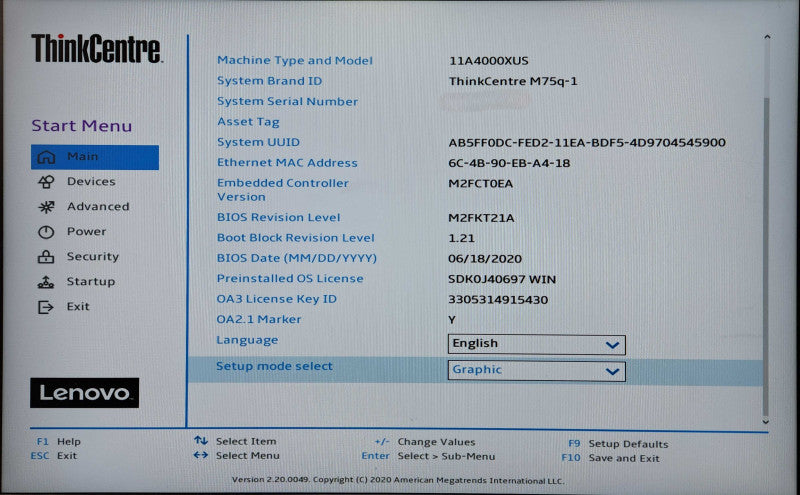
Task: Click the Setup mode select label
Action: pos(274,366)
